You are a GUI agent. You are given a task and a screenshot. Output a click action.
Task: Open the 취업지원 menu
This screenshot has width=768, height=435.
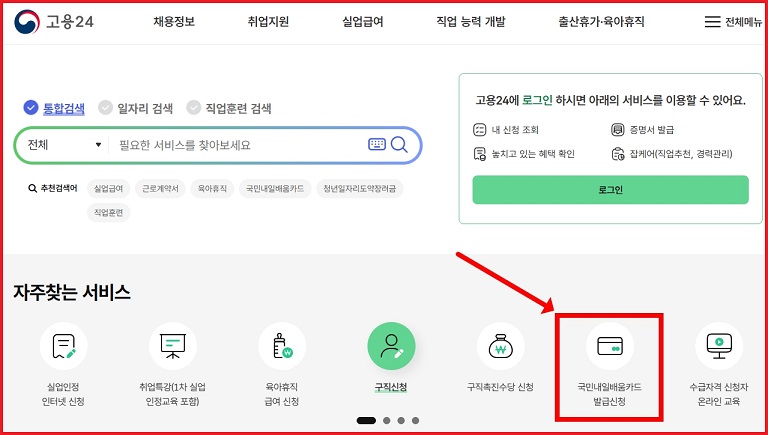(x=268, y=22)
